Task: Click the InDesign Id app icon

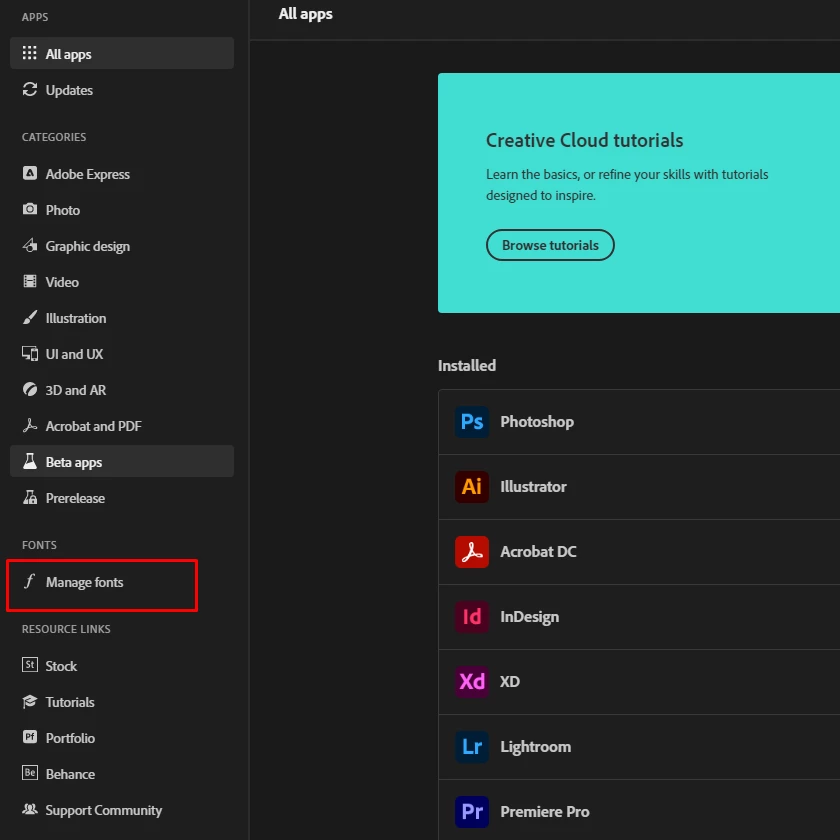Action: (x=472, y=617)
